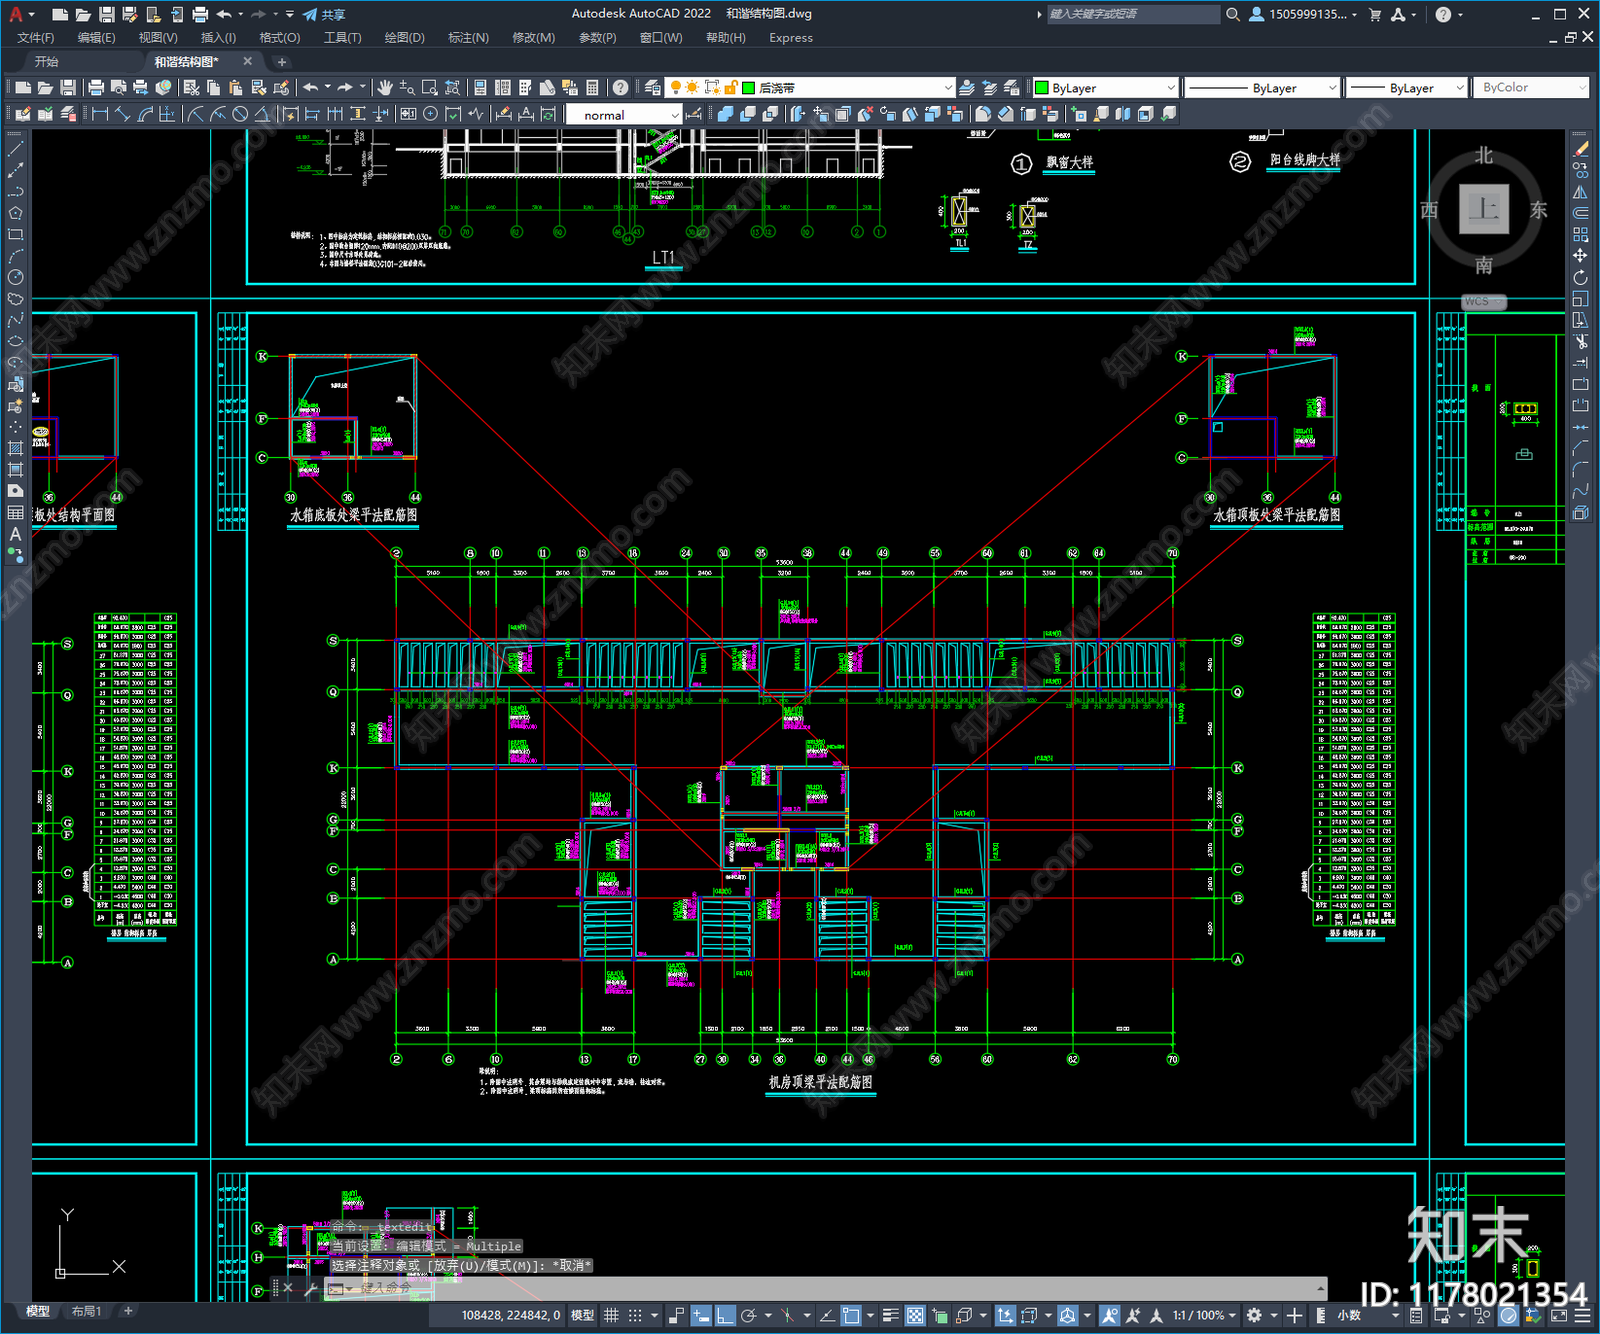Screen dimensions: 1600x1334
Task: Click the new drawing tab plus button
Action: [281, 62]
